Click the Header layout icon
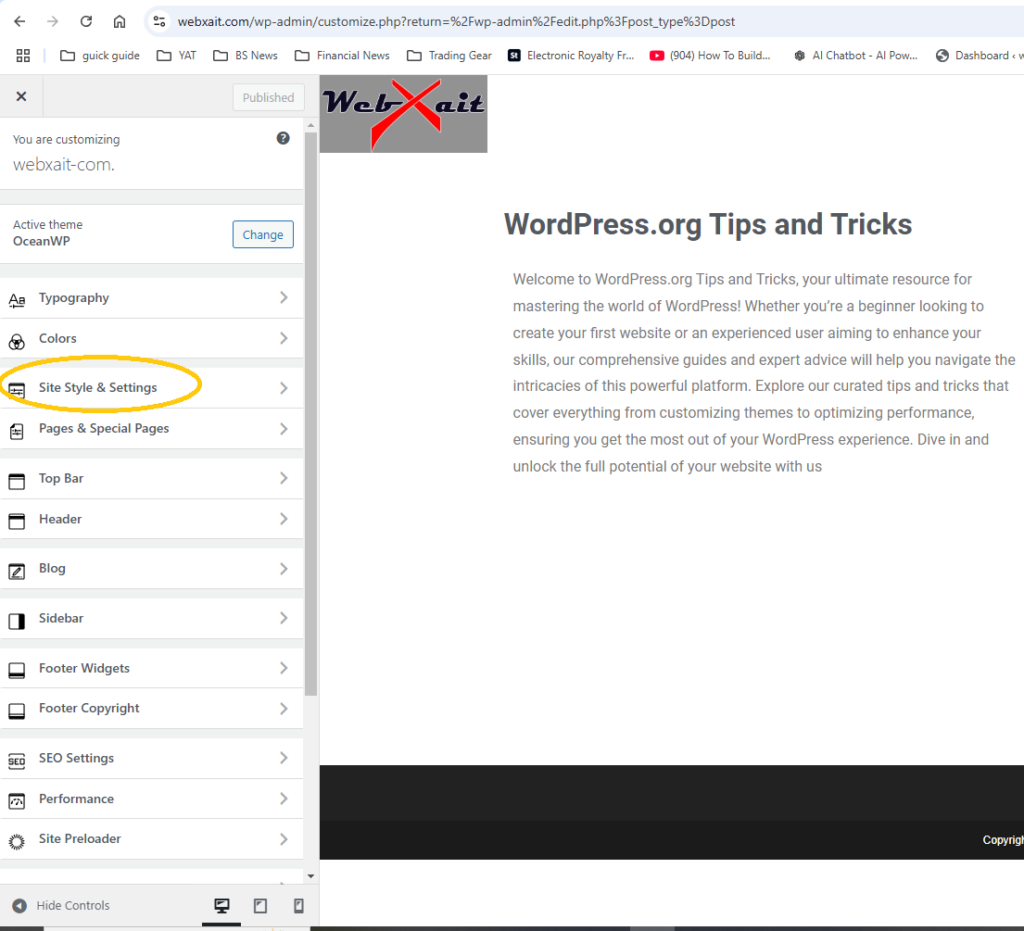Screen dimensions: 1024x931 [17, 521]
